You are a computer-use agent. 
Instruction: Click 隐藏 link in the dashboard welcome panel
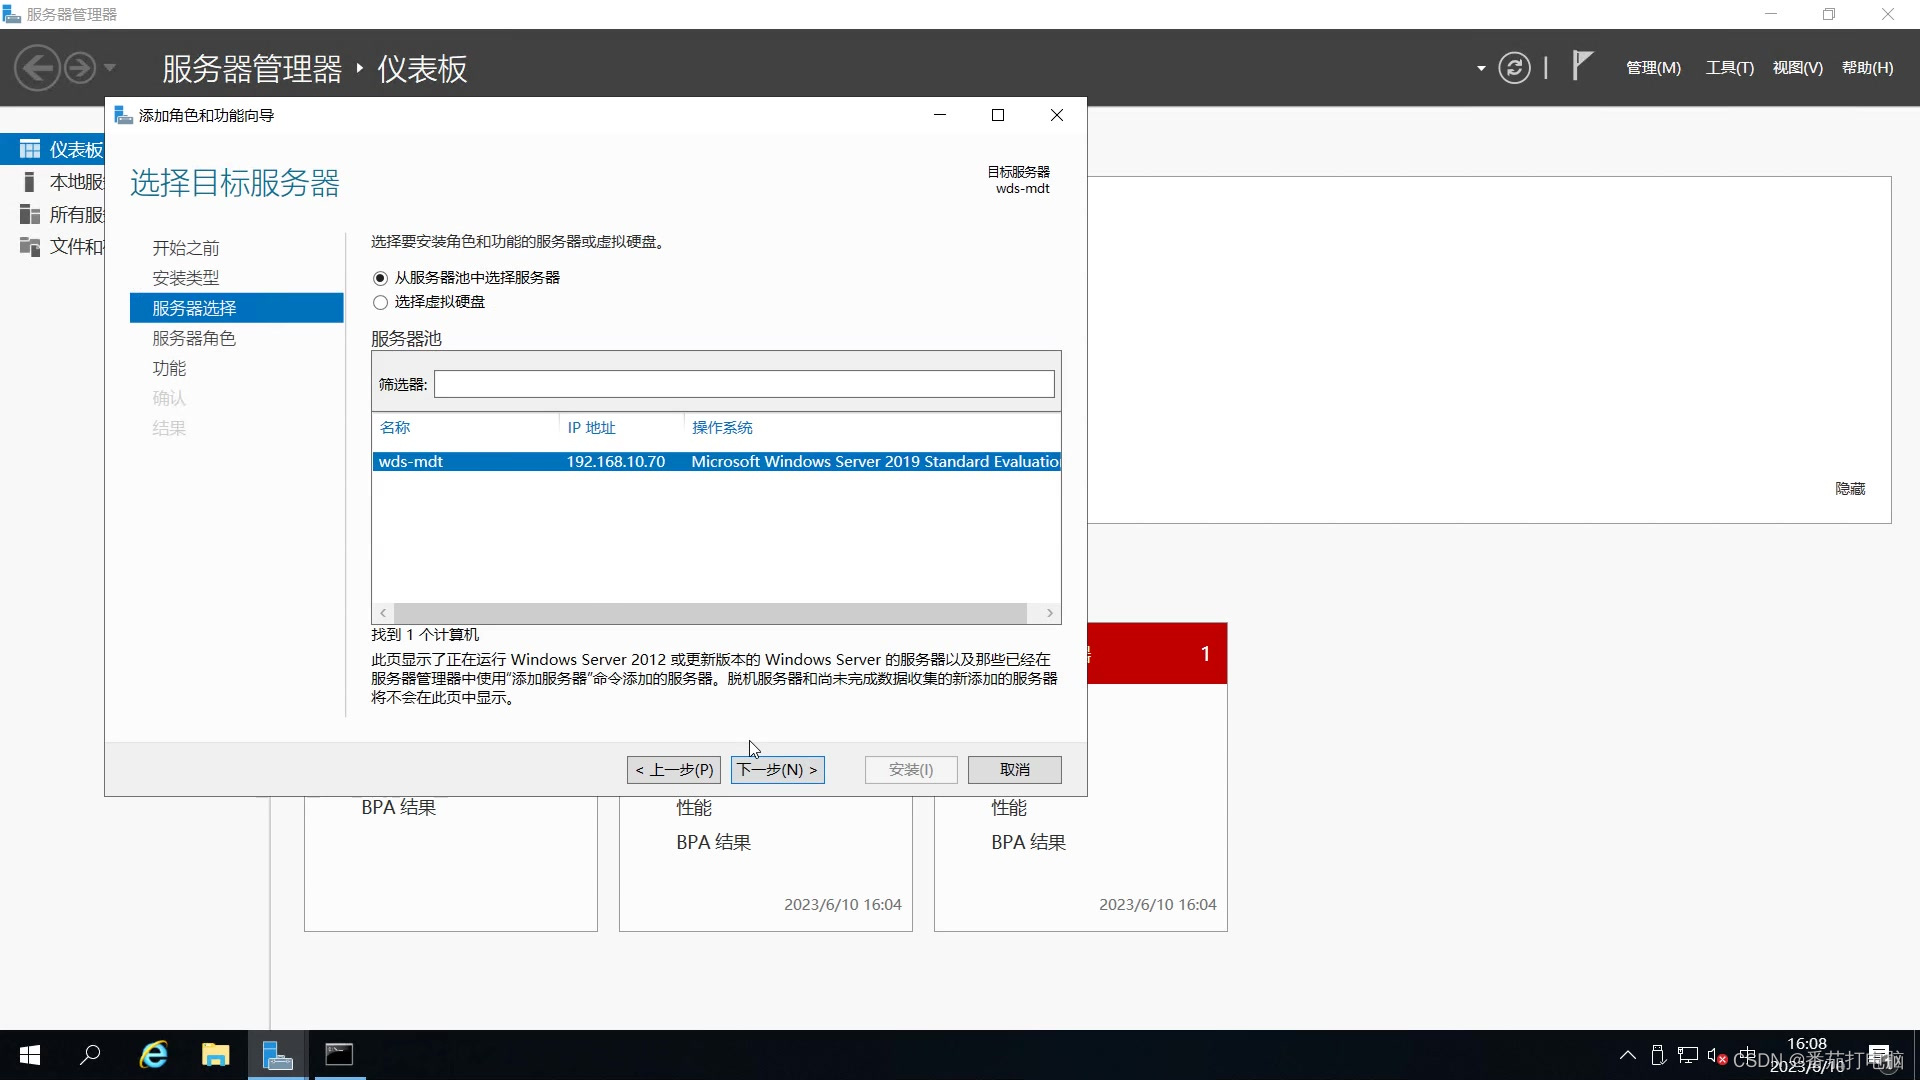[x=1850, y=489]
